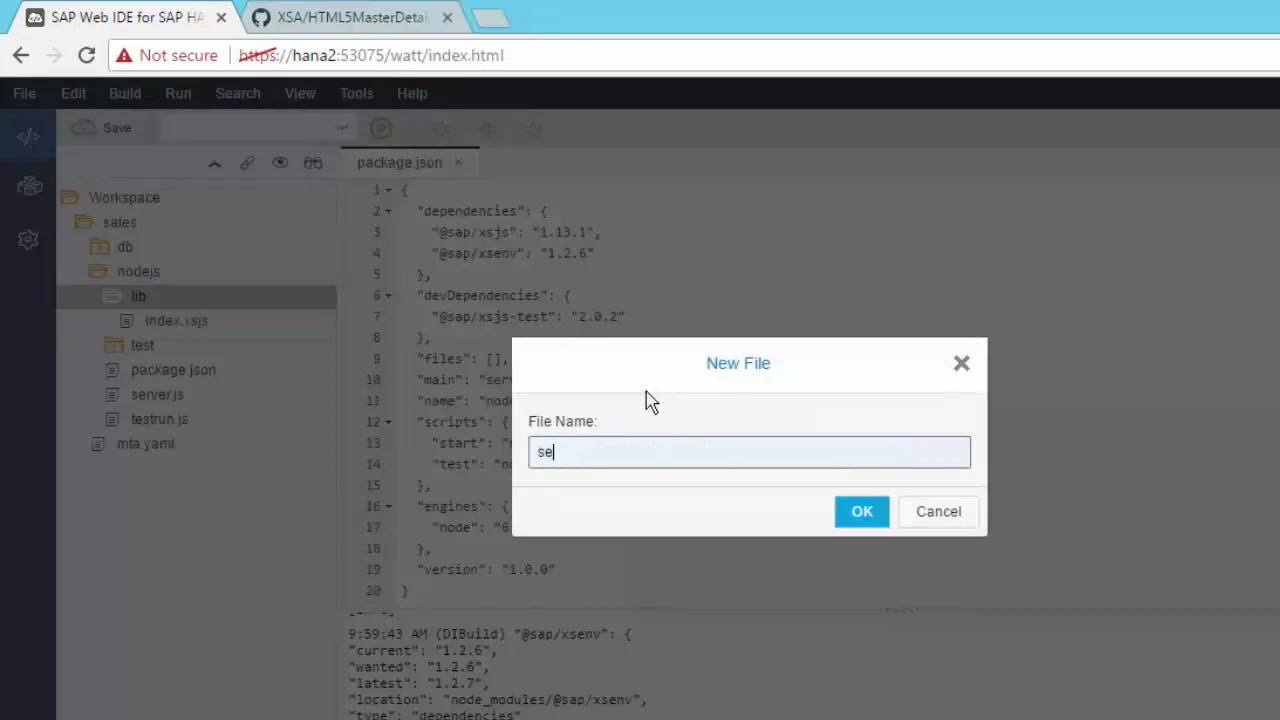1280x720 pixels.
Task: Open the Search menu
Action: click(238, 93)
